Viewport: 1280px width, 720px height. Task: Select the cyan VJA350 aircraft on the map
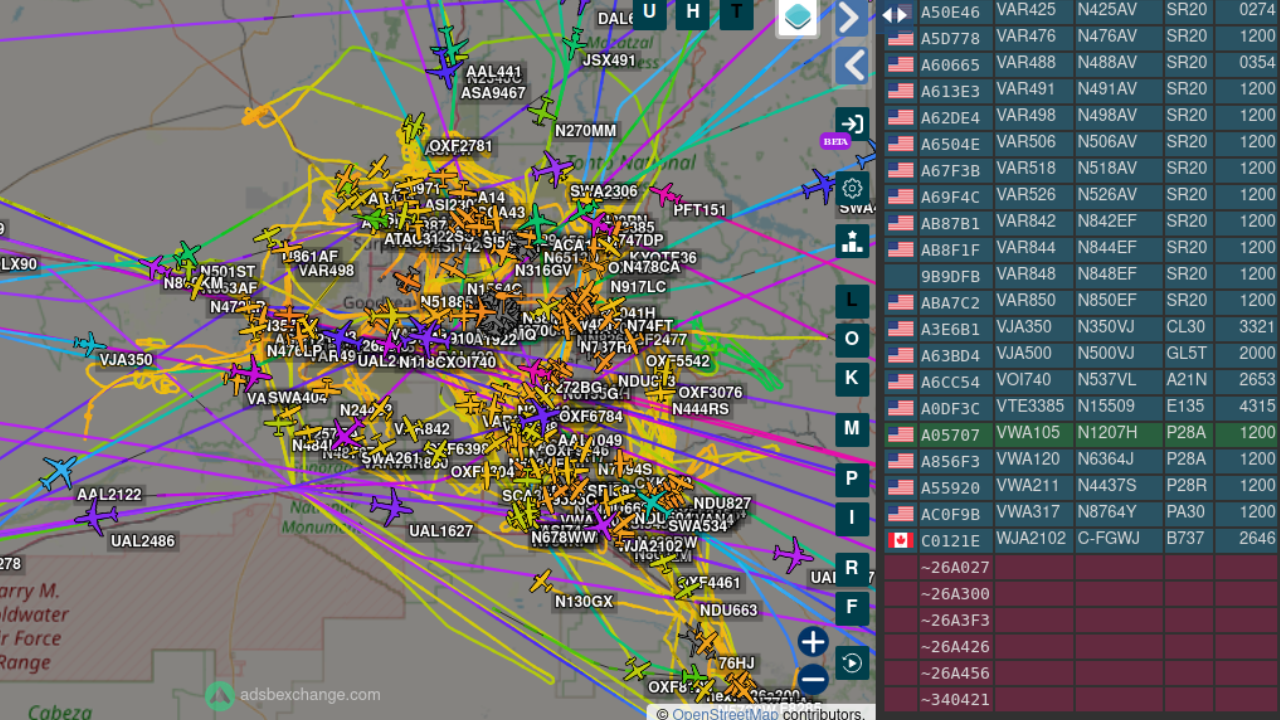tap(89, 345)
